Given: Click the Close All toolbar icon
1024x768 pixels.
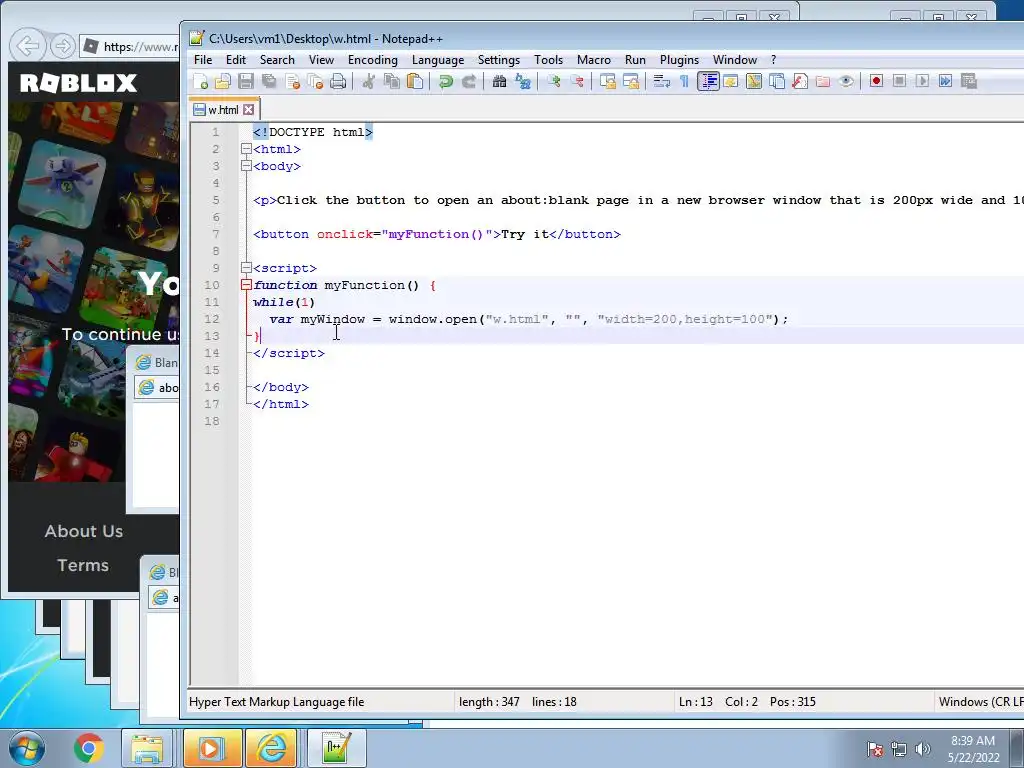Looking at the screenshot, I should pyautogui.click(x=315, y=82).
